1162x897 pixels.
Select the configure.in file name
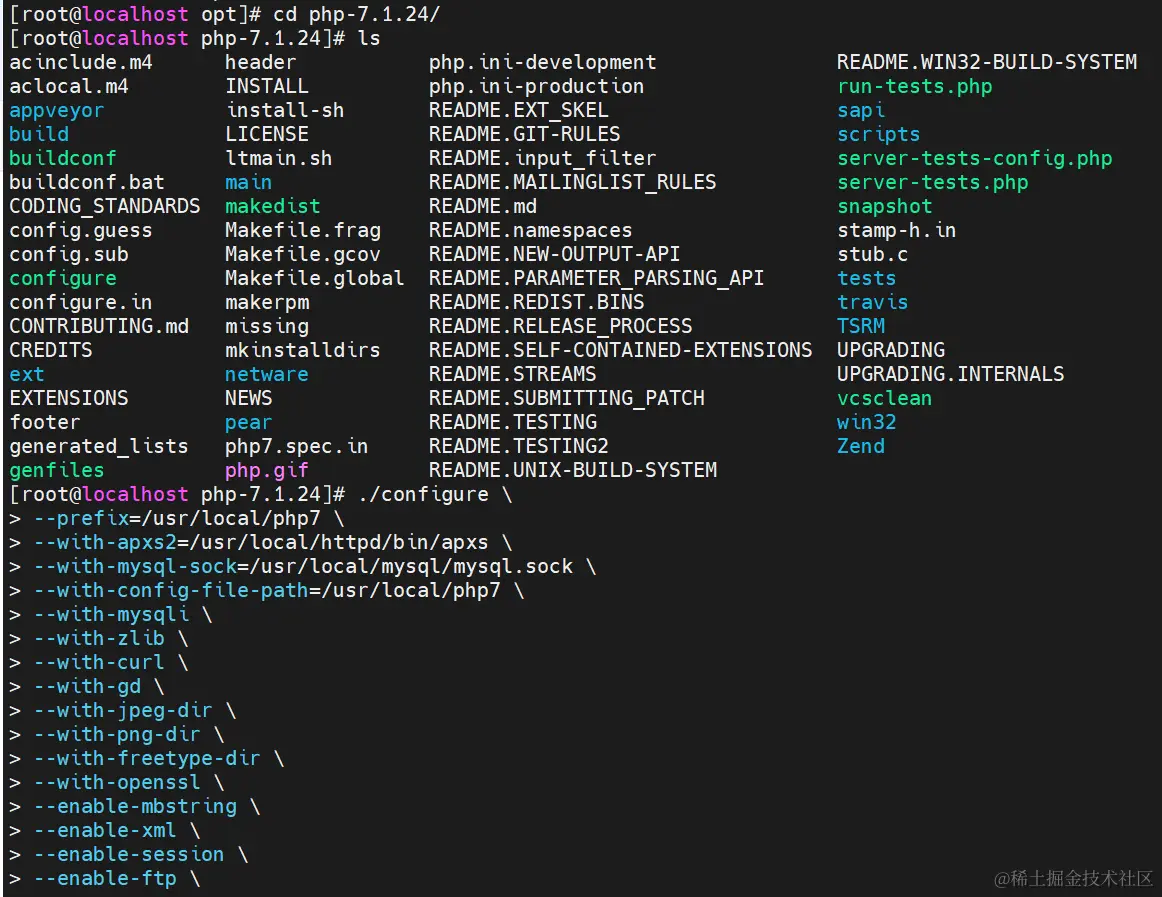click(x=80, y=302)
